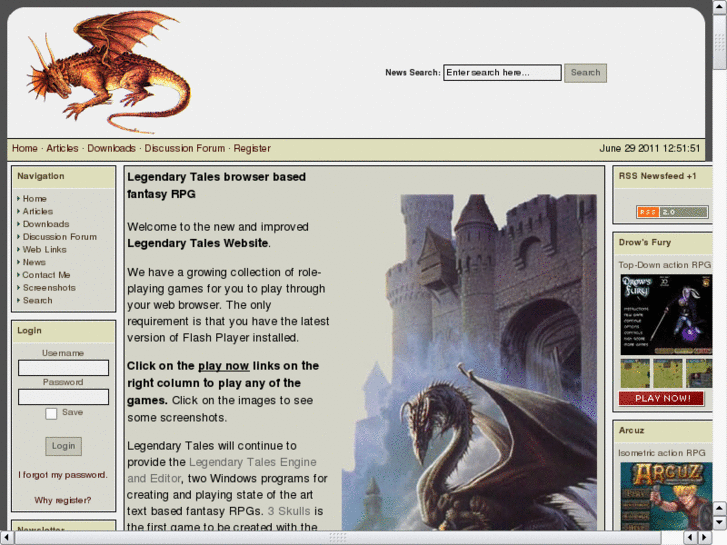Click the 'Login' panel heading
The height and width of the screenshot is (545, 727).
tap(29, 331)
